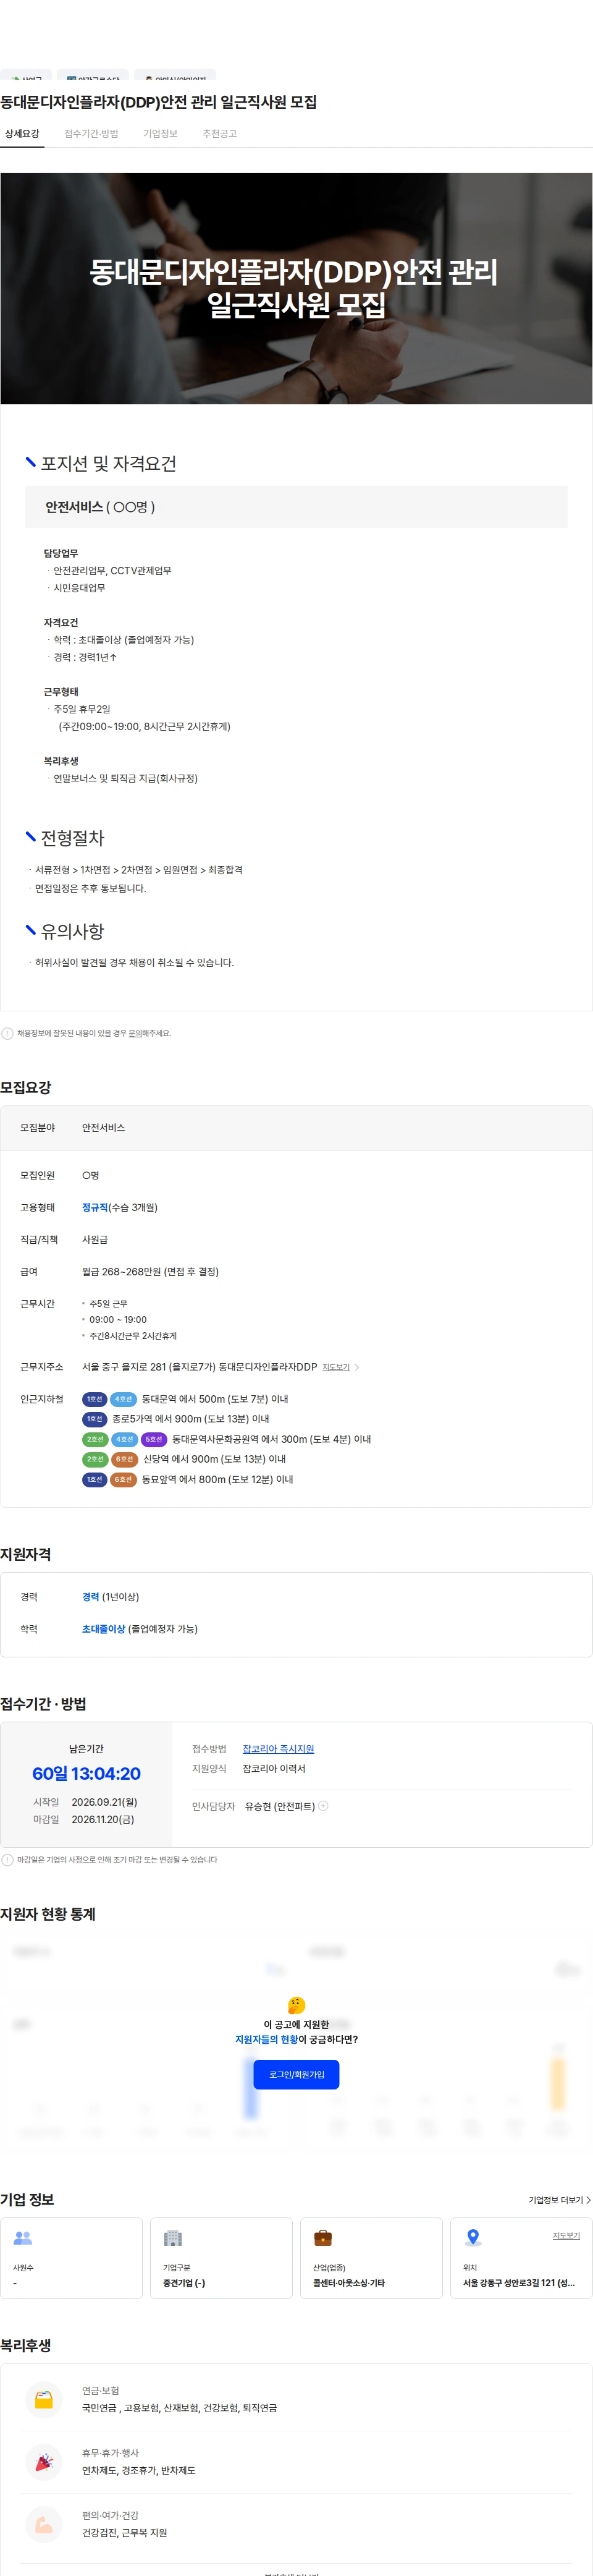Click the address 서울 중구 을지로 281
The width and height of the screenshot is (593, 2576).
pos(199,1367)
